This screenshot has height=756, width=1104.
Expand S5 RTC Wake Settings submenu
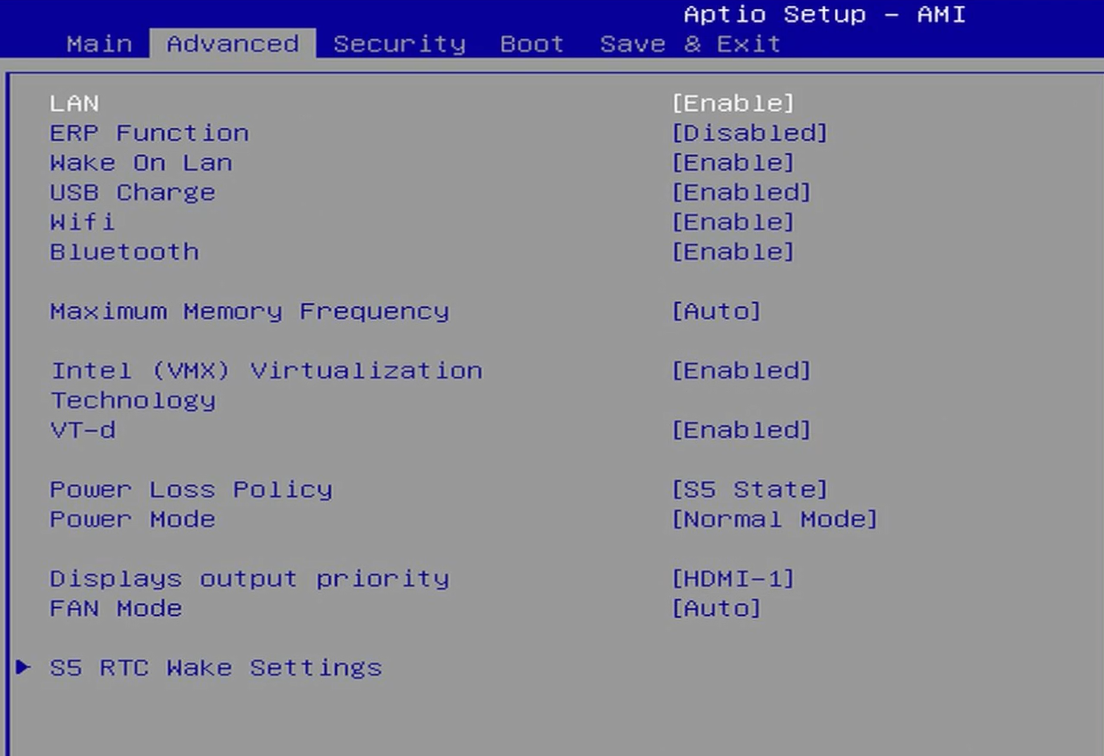click(216, 667)
